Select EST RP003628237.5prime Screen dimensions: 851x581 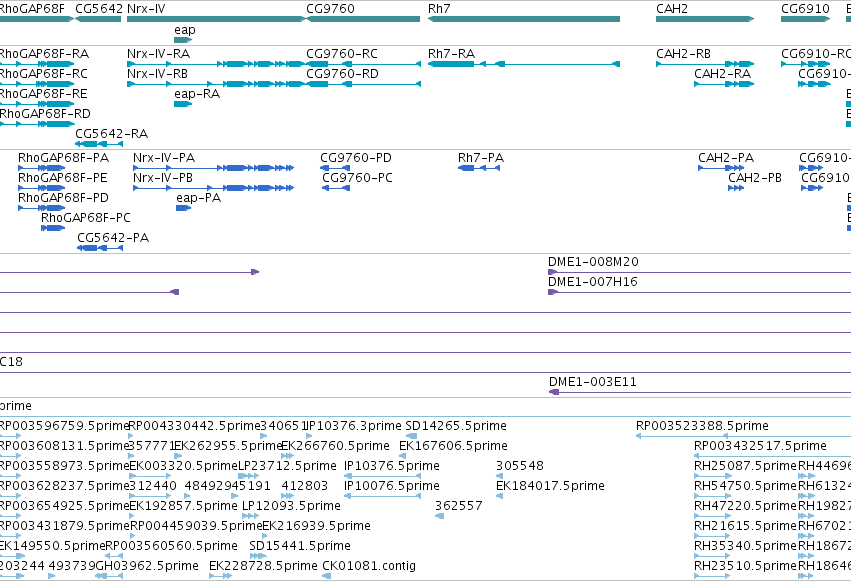(x=64, y=486)
